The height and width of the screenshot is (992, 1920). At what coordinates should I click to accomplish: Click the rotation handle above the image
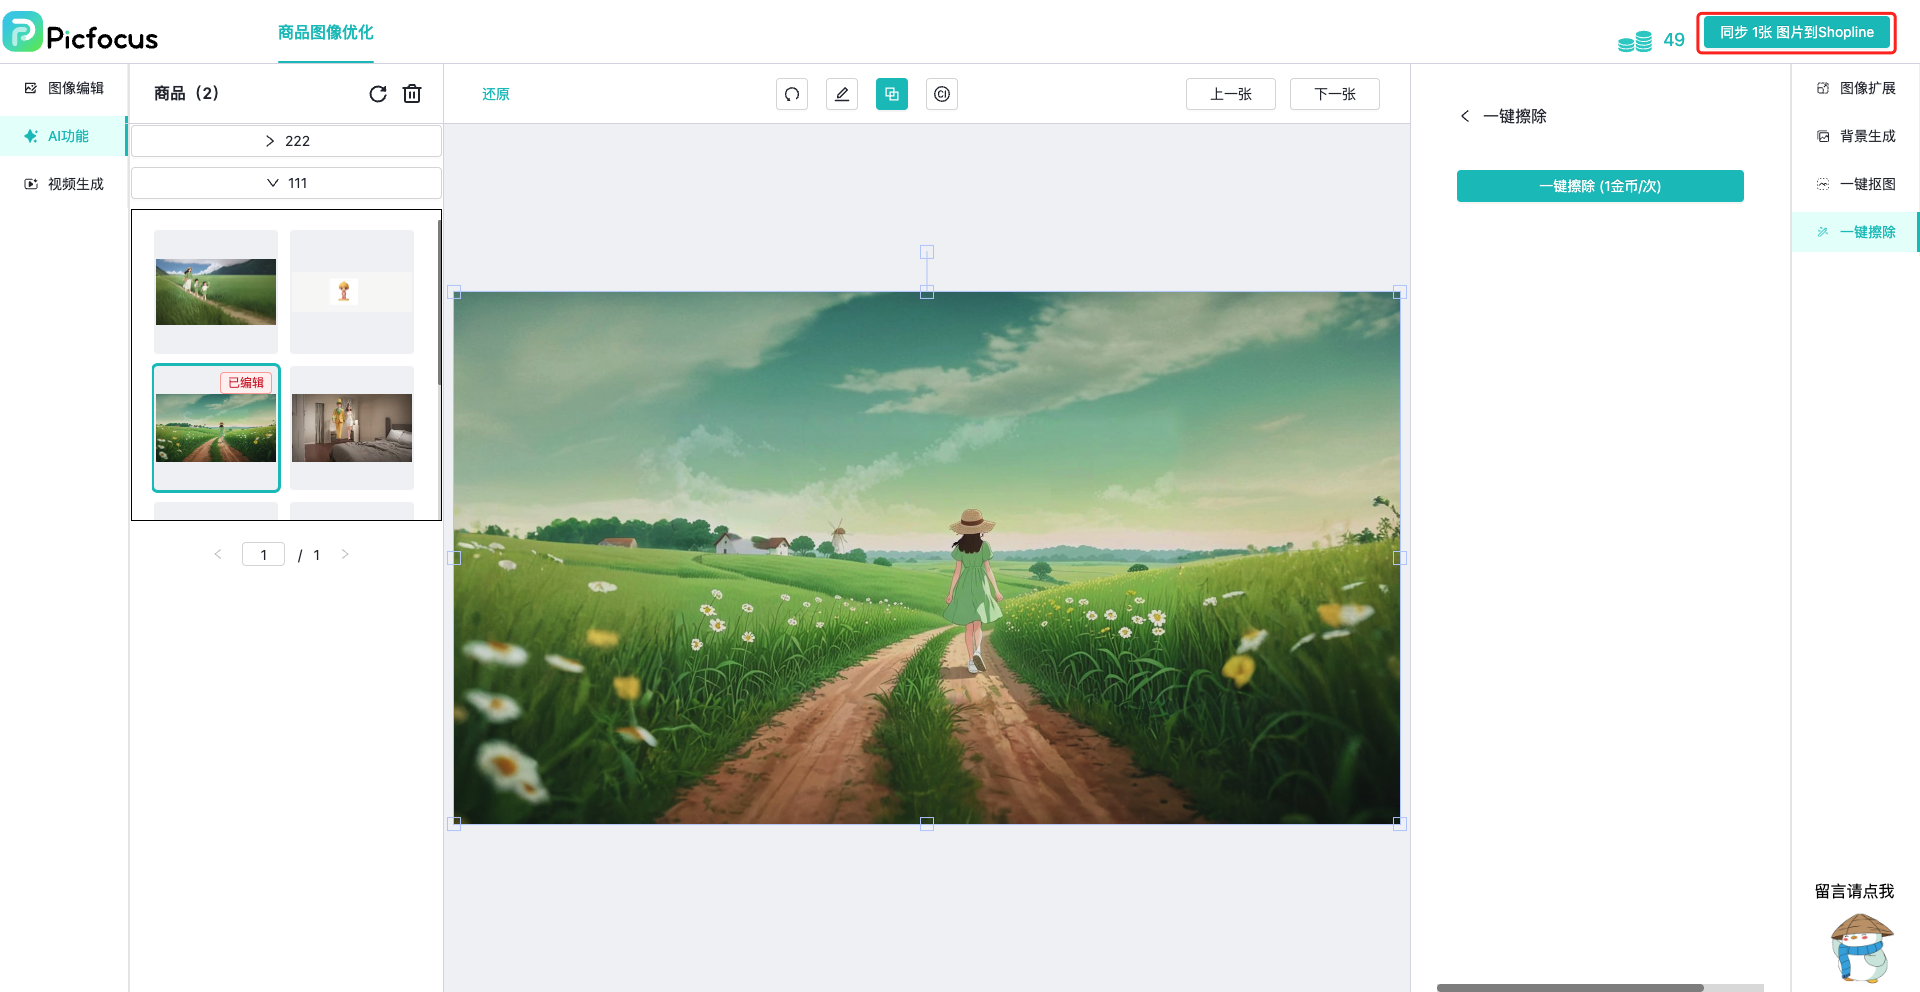coord(927,252)
